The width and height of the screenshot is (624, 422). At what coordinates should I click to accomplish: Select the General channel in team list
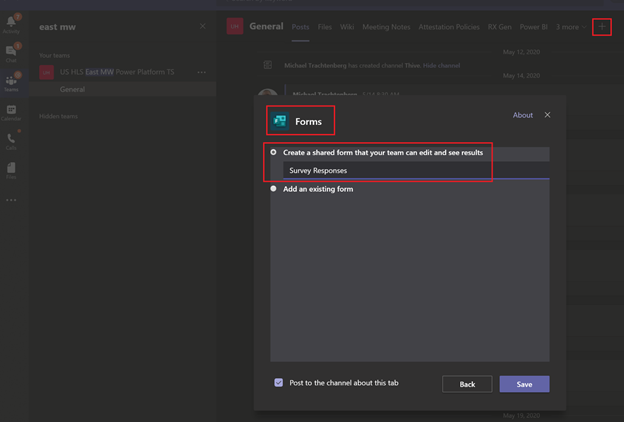tap(123, 89)
